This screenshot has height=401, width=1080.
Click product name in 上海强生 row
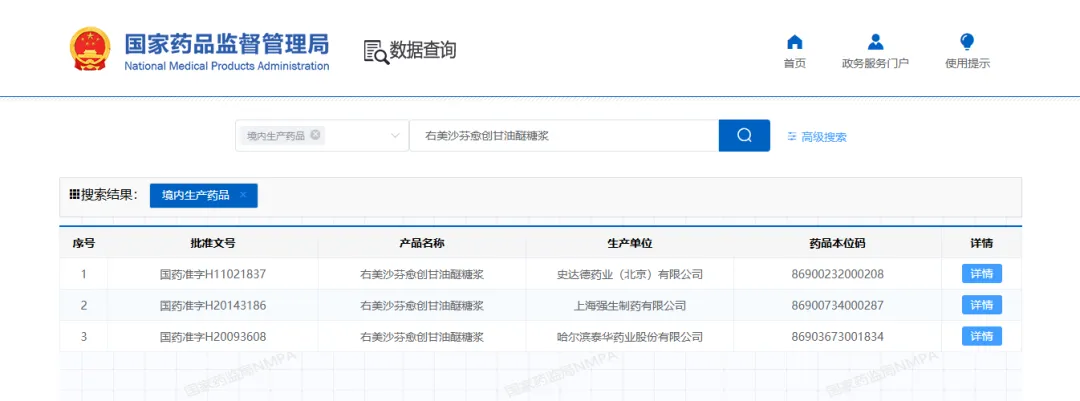422,305
